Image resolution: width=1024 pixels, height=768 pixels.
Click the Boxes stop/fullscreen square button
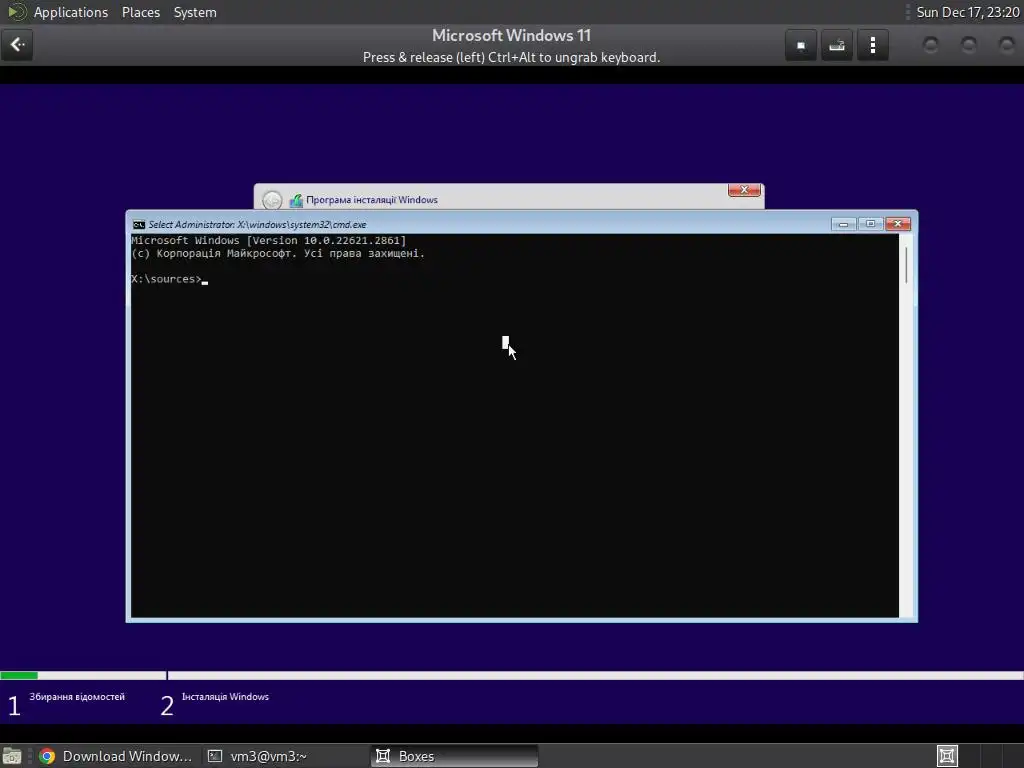pyautogui.click(x=801, y=45)
